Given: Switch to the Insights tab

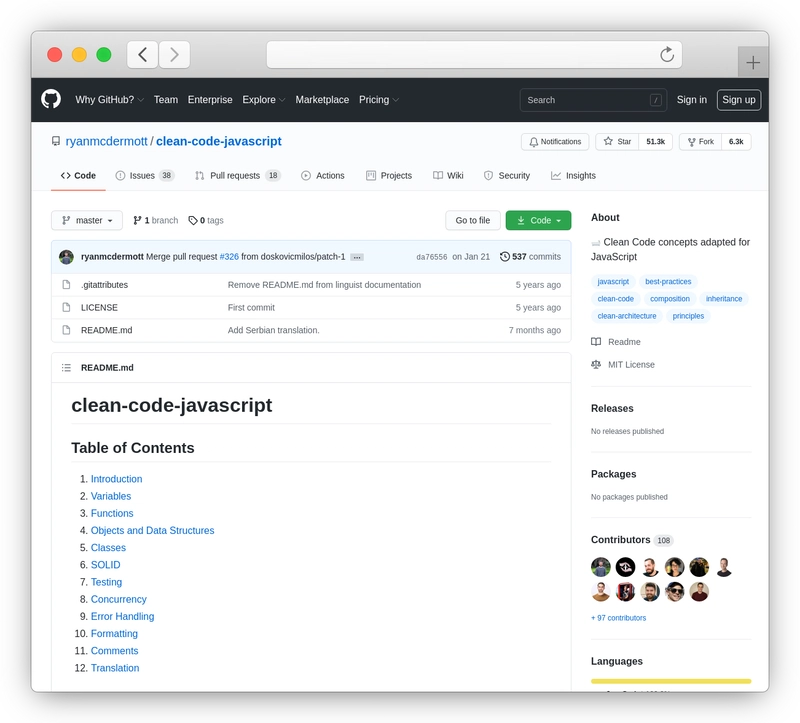Looking at the screenshot, I should pos(573,176).
